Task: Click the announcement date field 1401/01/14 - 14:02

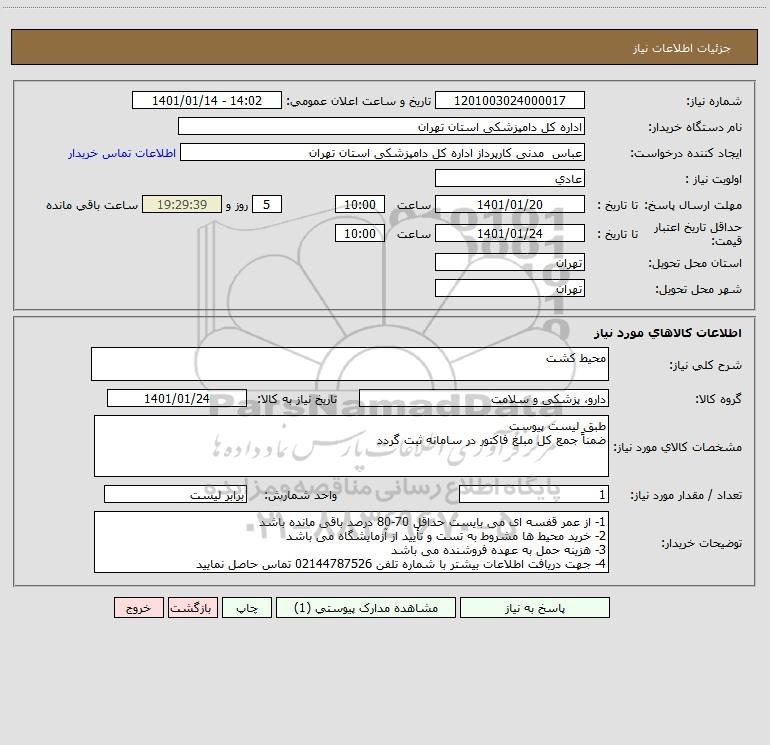Action: pyautogui.click(x=207, y=100)
